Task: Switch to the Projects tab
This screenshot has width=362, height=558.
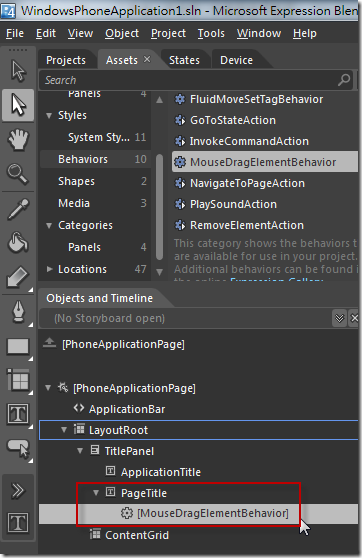Action: [66, 60]
